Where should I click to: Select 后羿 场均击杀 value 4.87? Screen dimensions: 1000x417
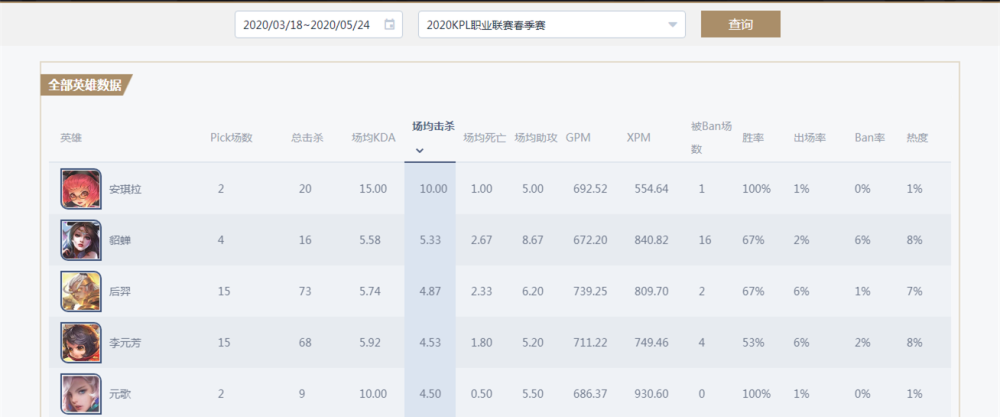coord(430,291)
